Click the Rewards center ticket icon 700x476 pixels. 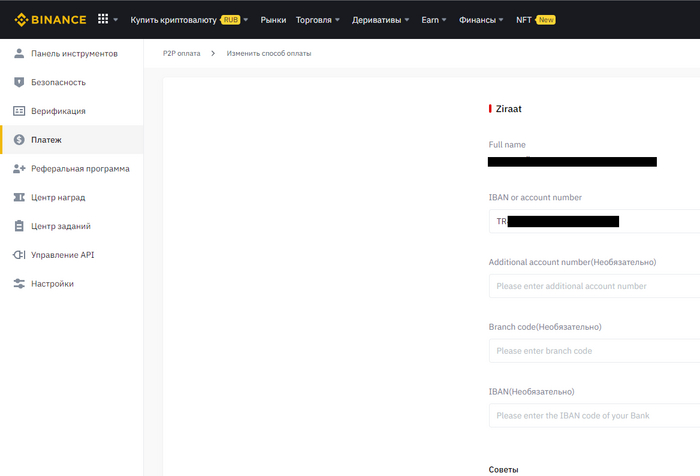click(x=19, y=197)
